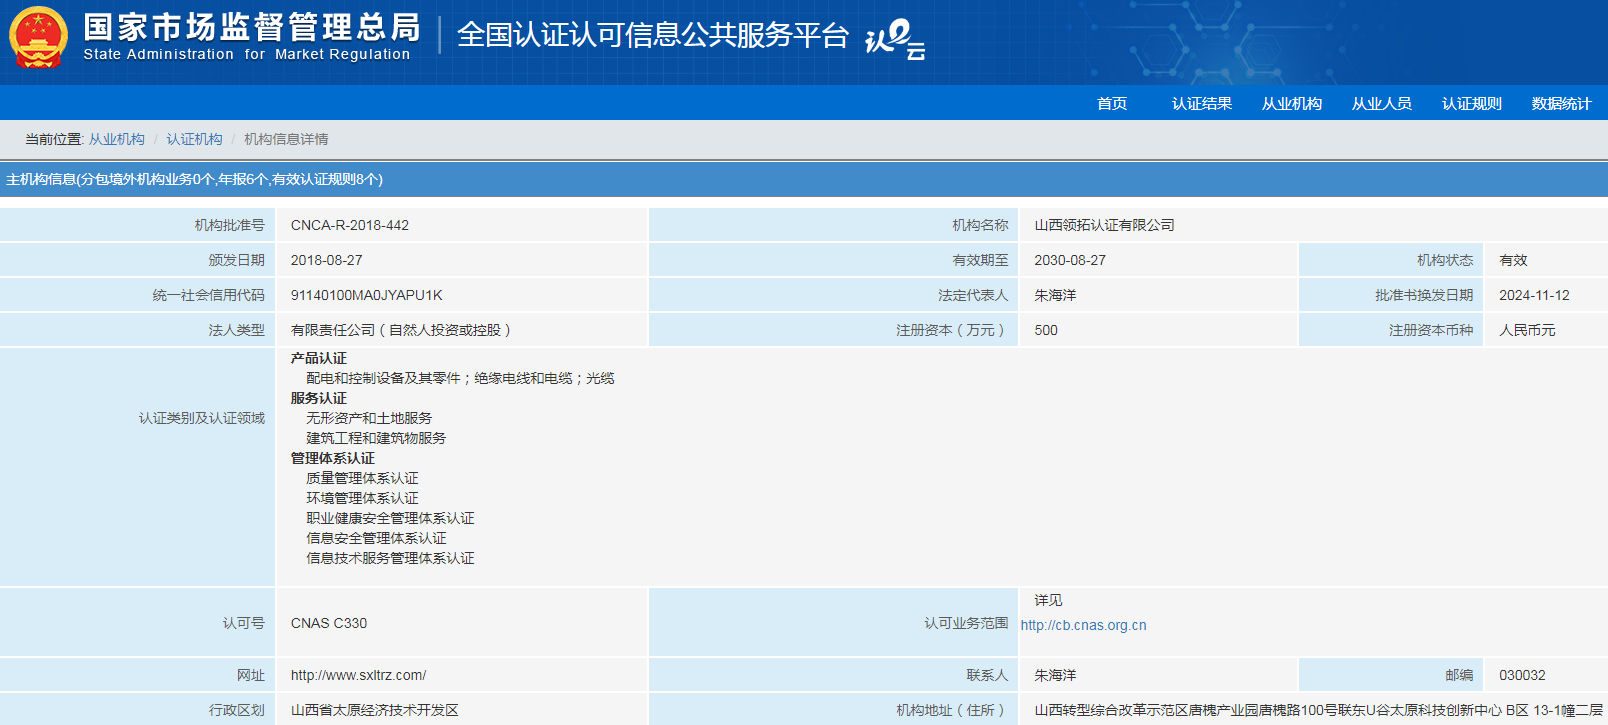This screenshot has width=1608, height=725.
Task: Click the 从业机构 breadcrumb link
Action: [116, 139]
